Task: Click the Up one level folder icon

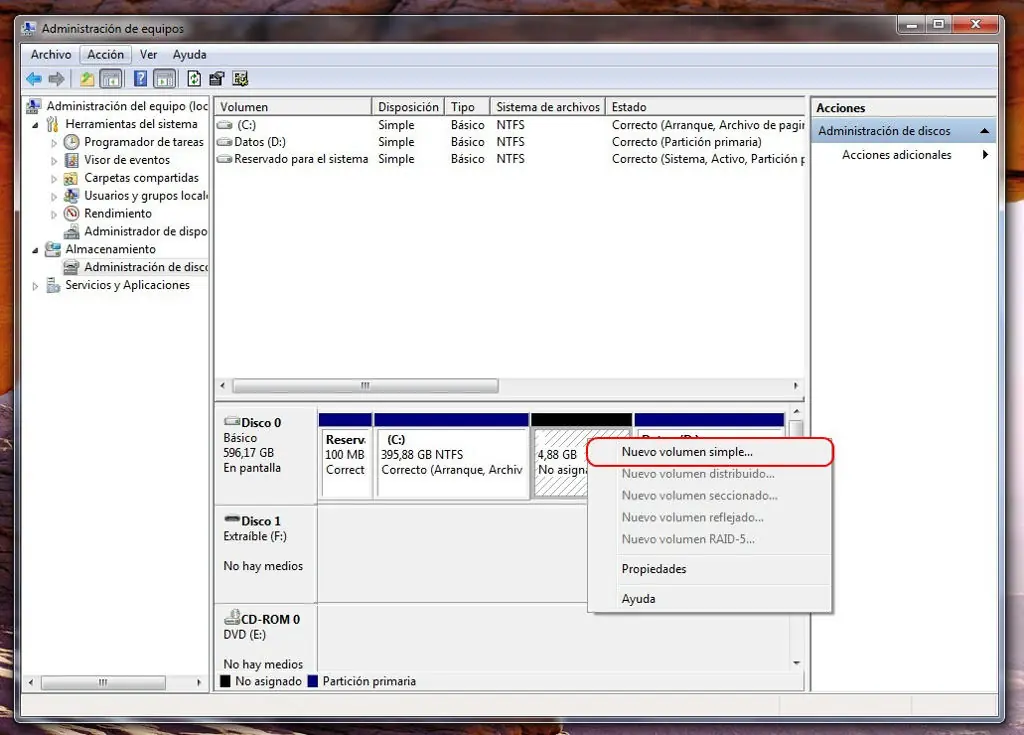Action: 88,79
